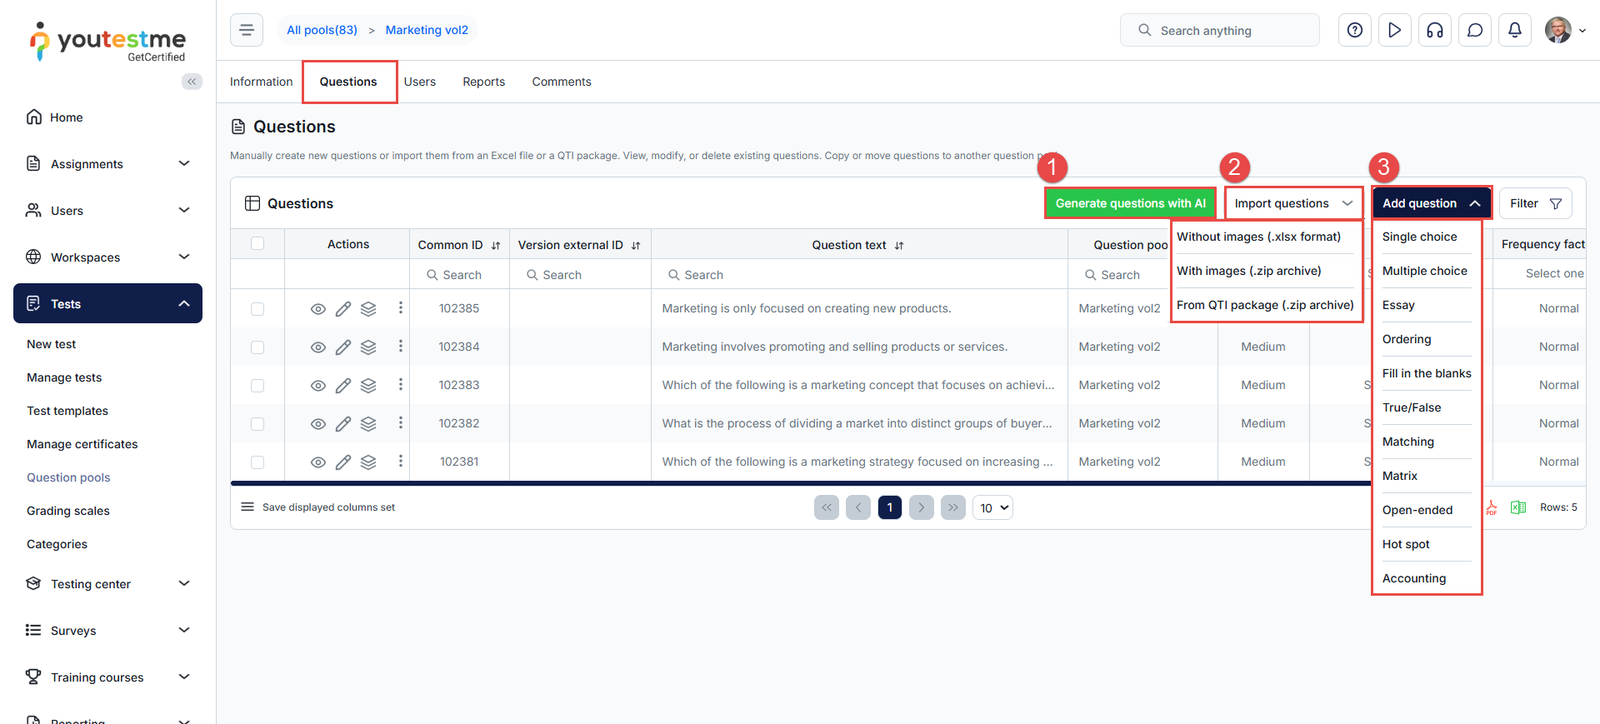Check the box for question 102382
This screenshot has height=724, width=1600.
(257, 424)
